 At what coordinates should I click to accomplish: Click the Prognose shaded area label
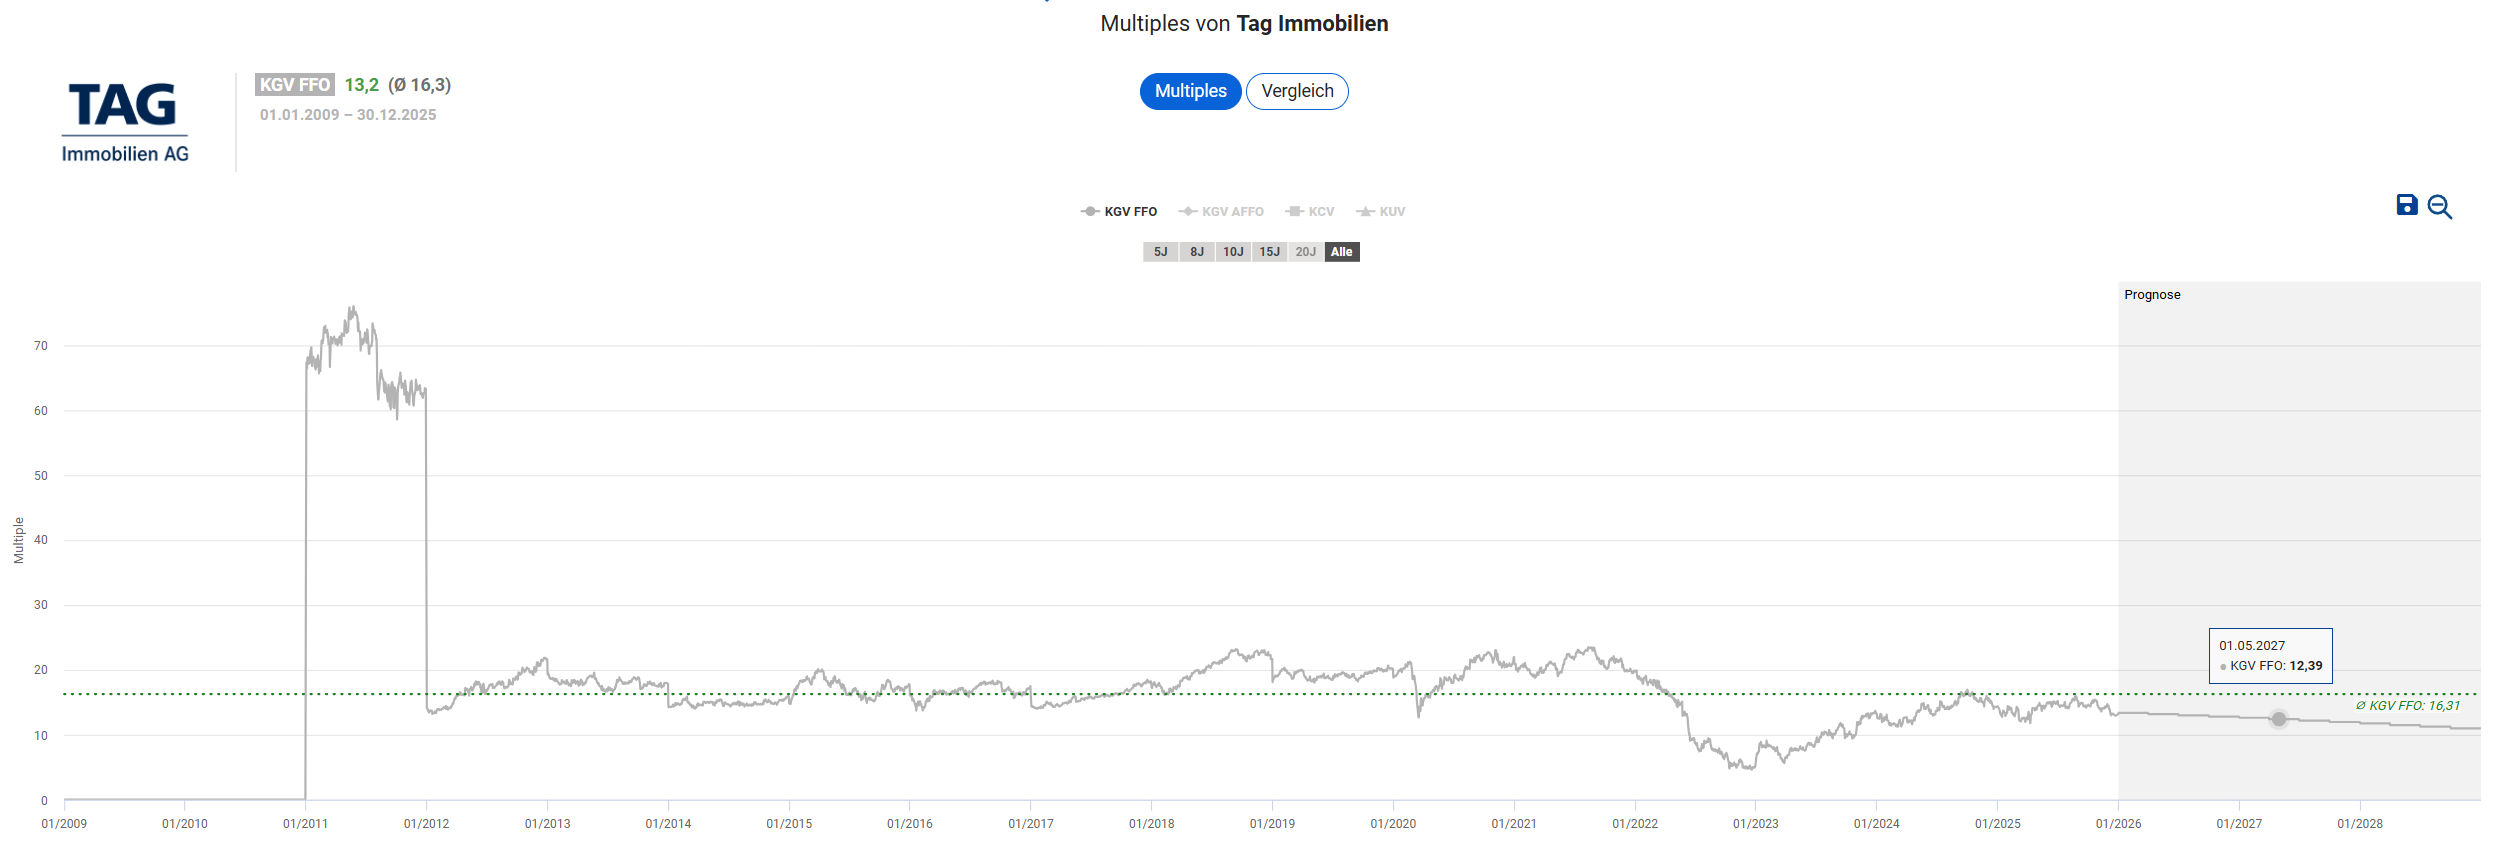point(2152,295)
